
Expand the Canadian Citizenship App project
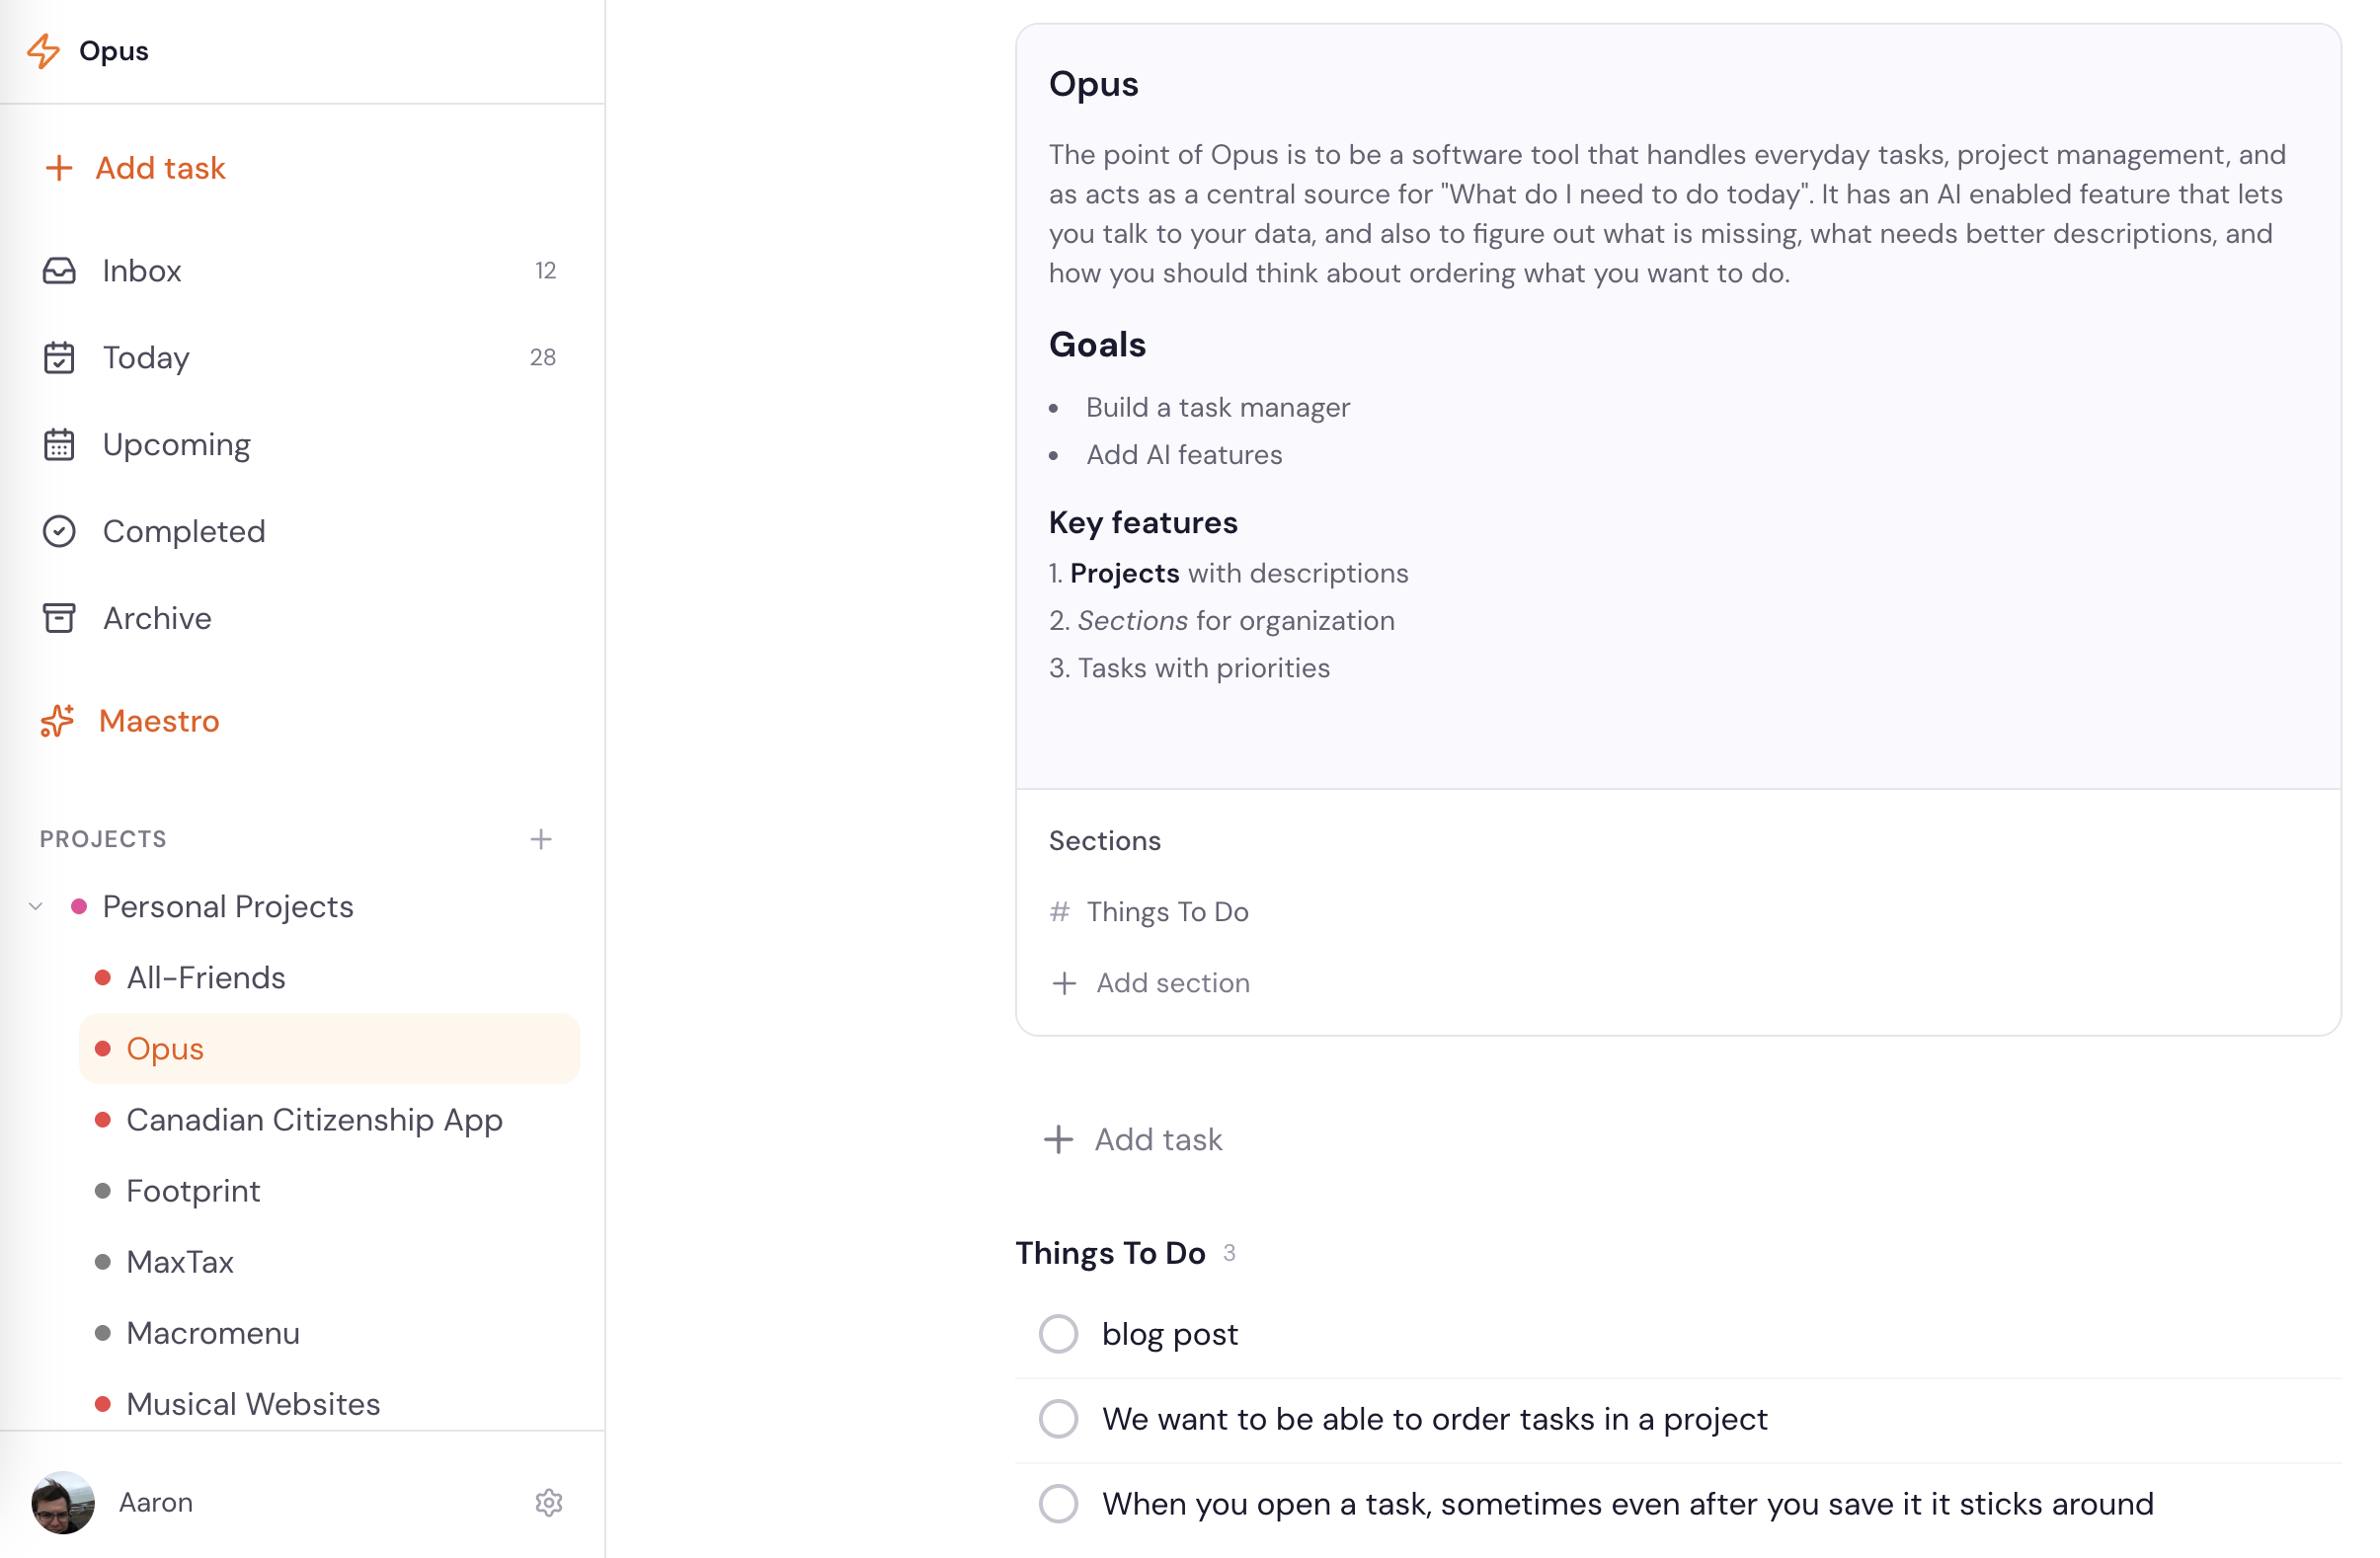[x=314, y=1119]
